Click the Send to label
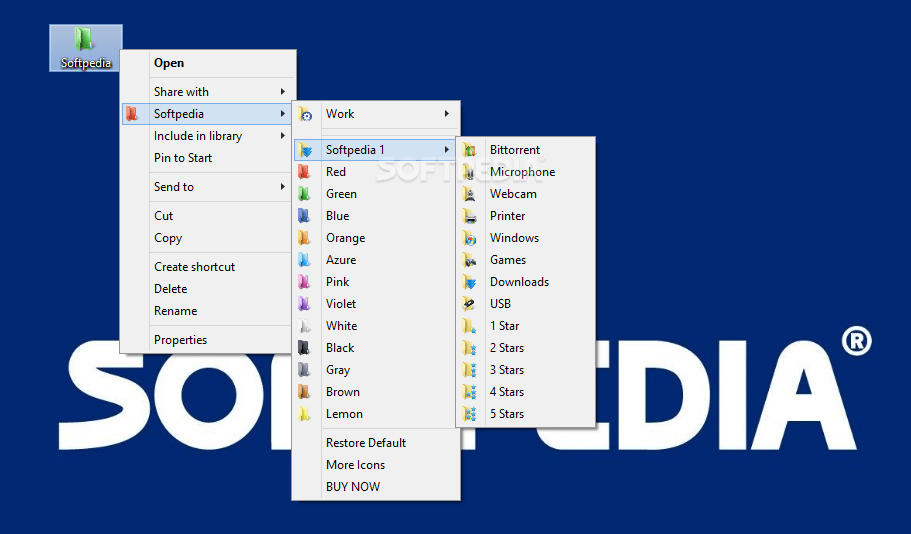911x534 pixels. pyautogui.click(x=174, y=187)
